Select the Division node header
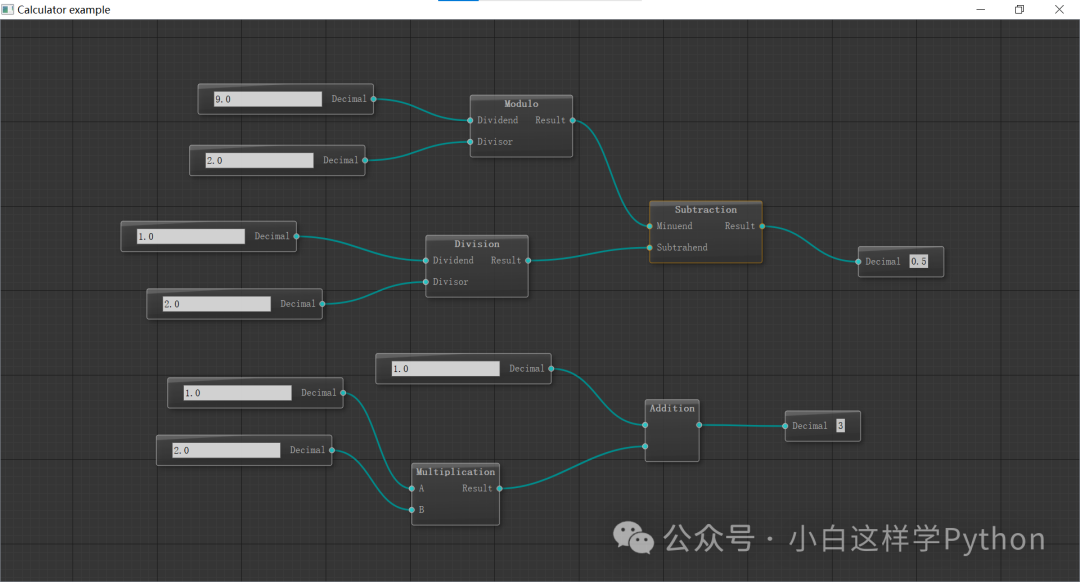The height and width of the screenshot is (582, 1080). 476,243
